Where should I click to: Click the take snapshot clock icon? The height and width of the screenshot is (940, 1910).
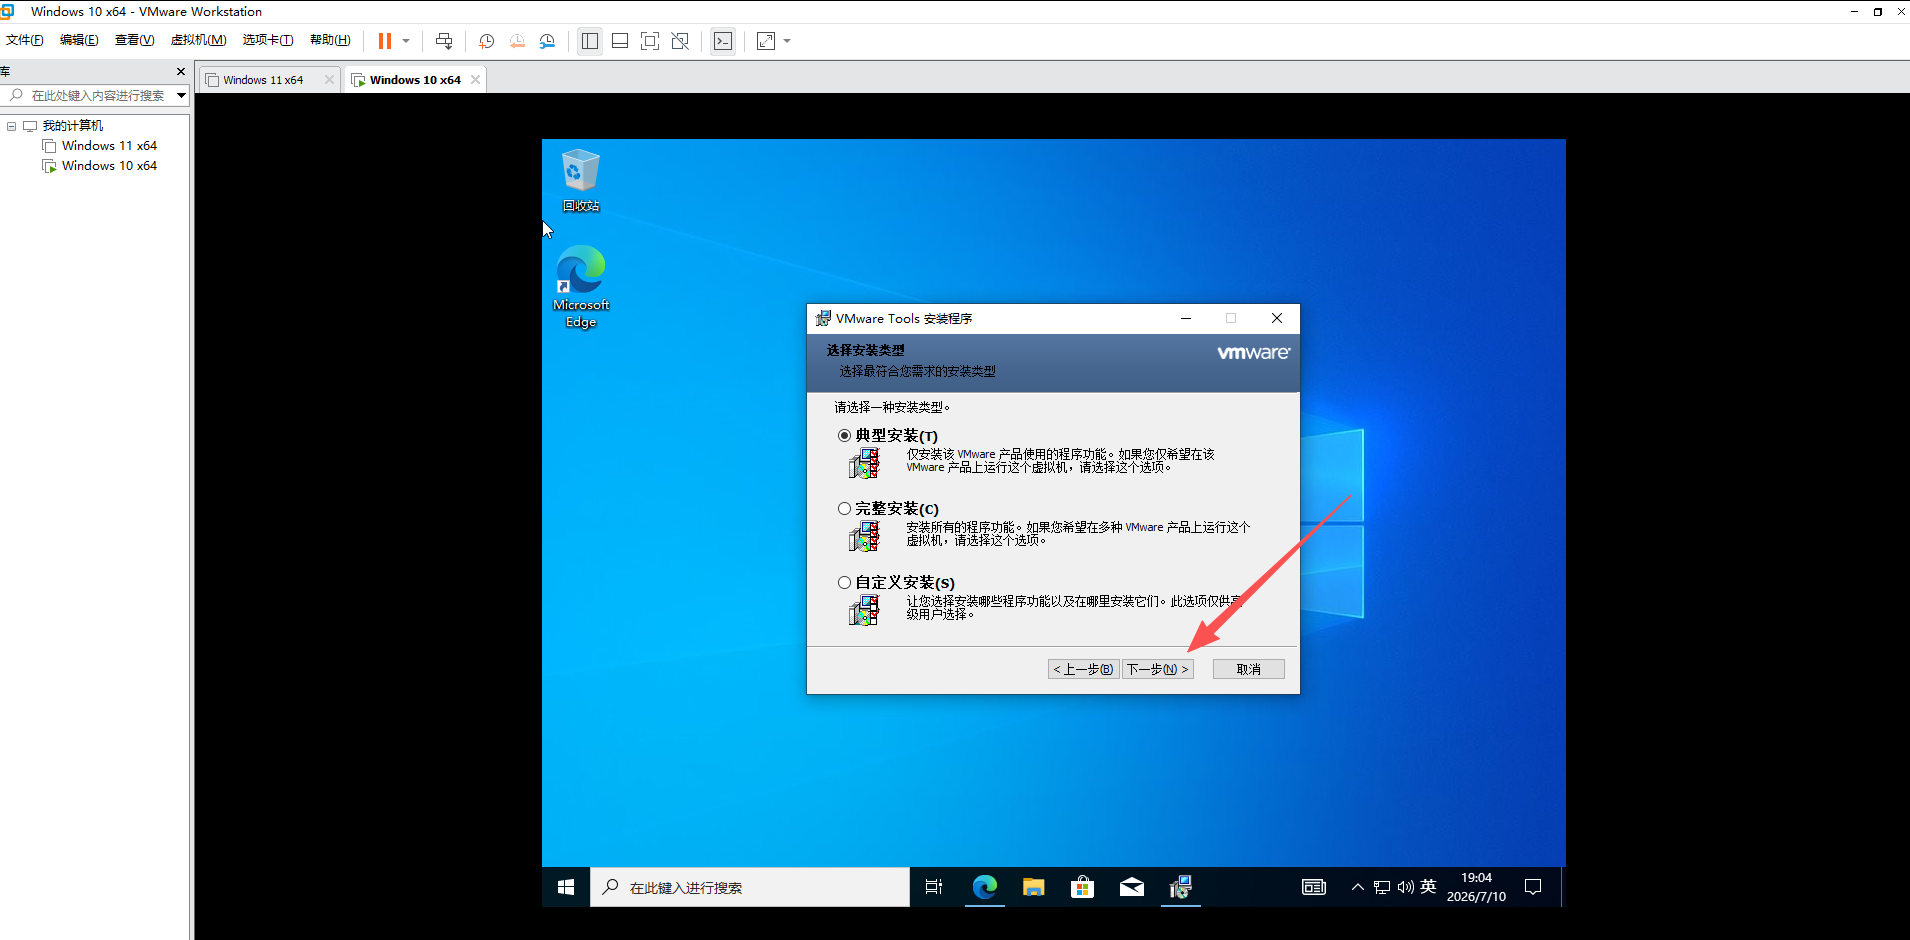(x=487, y=41)
